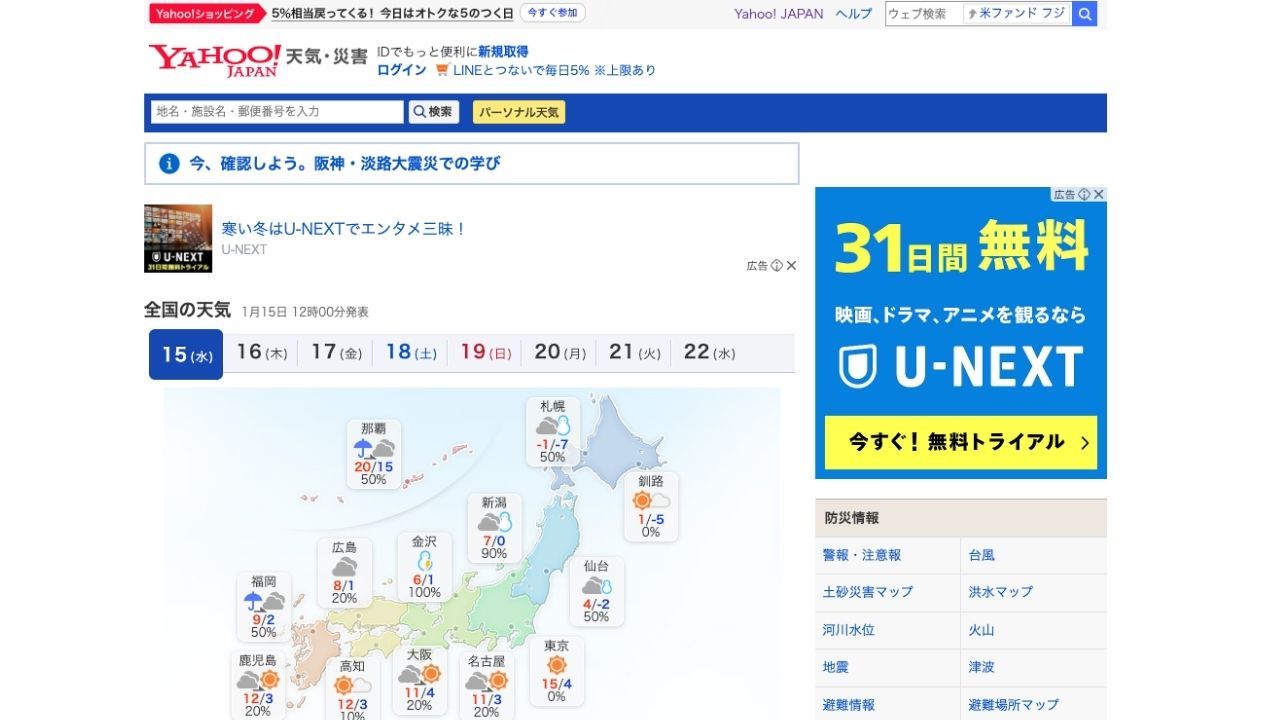Open the 河川水位 link
The height and width of the screenshot is (720, 1280).
849,630
